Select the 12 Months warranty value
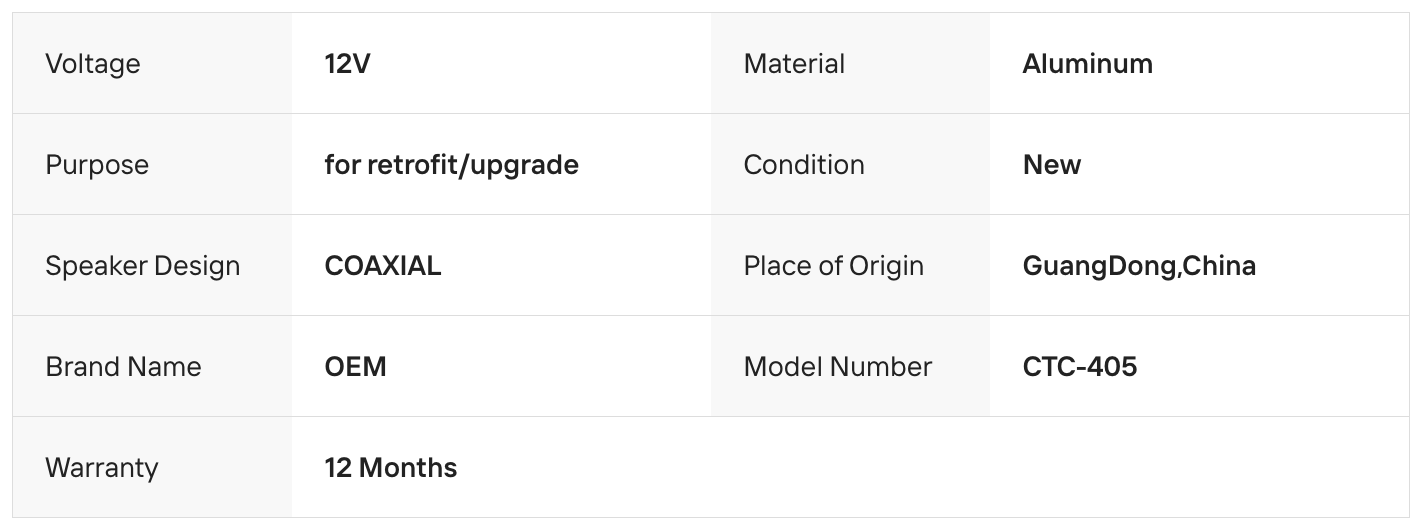 [390, 468]
